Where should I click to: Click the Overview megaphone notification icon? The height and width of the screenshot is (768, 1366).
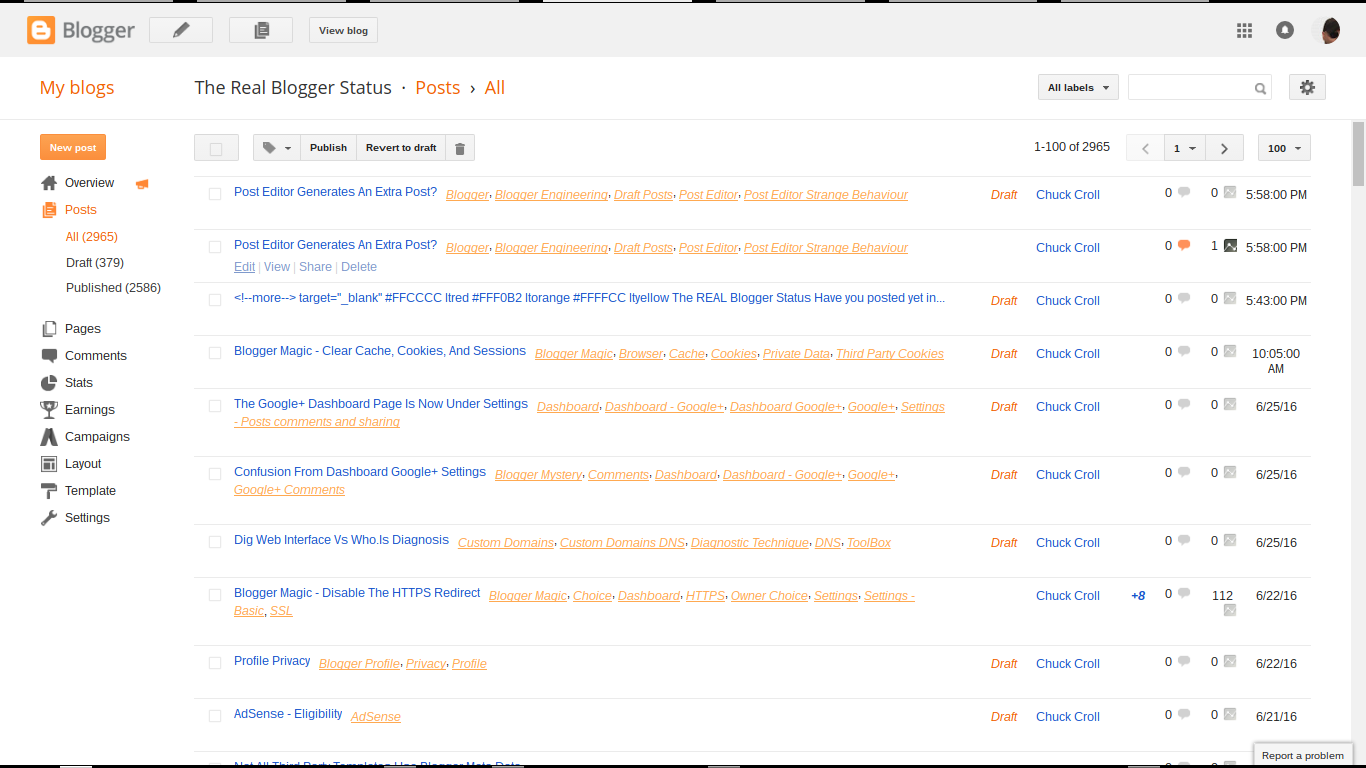point(142,184)
